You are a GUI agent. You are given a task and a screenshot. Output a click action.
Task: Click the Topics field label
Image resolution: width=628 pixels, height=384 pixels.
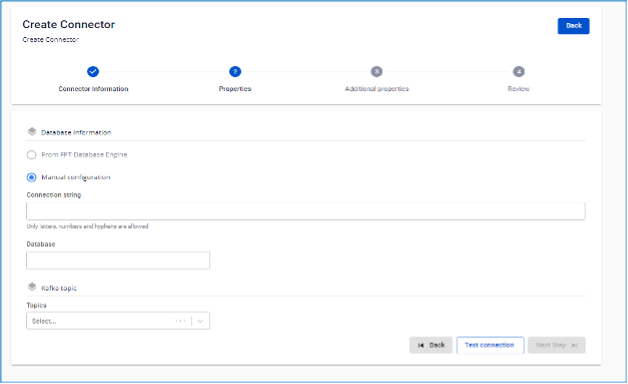tap(36, 306)
